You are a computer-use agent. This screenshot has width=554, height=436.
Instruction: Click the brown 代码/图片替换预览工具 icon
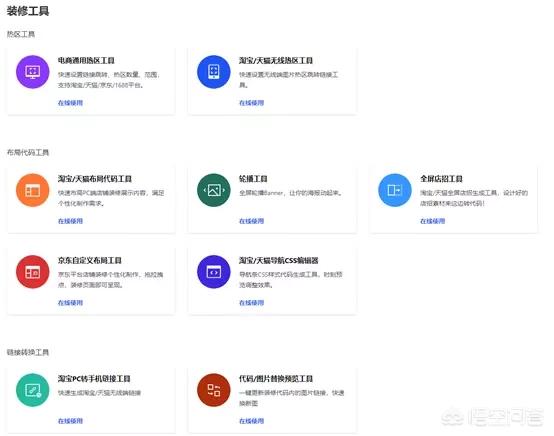point(213,390)
